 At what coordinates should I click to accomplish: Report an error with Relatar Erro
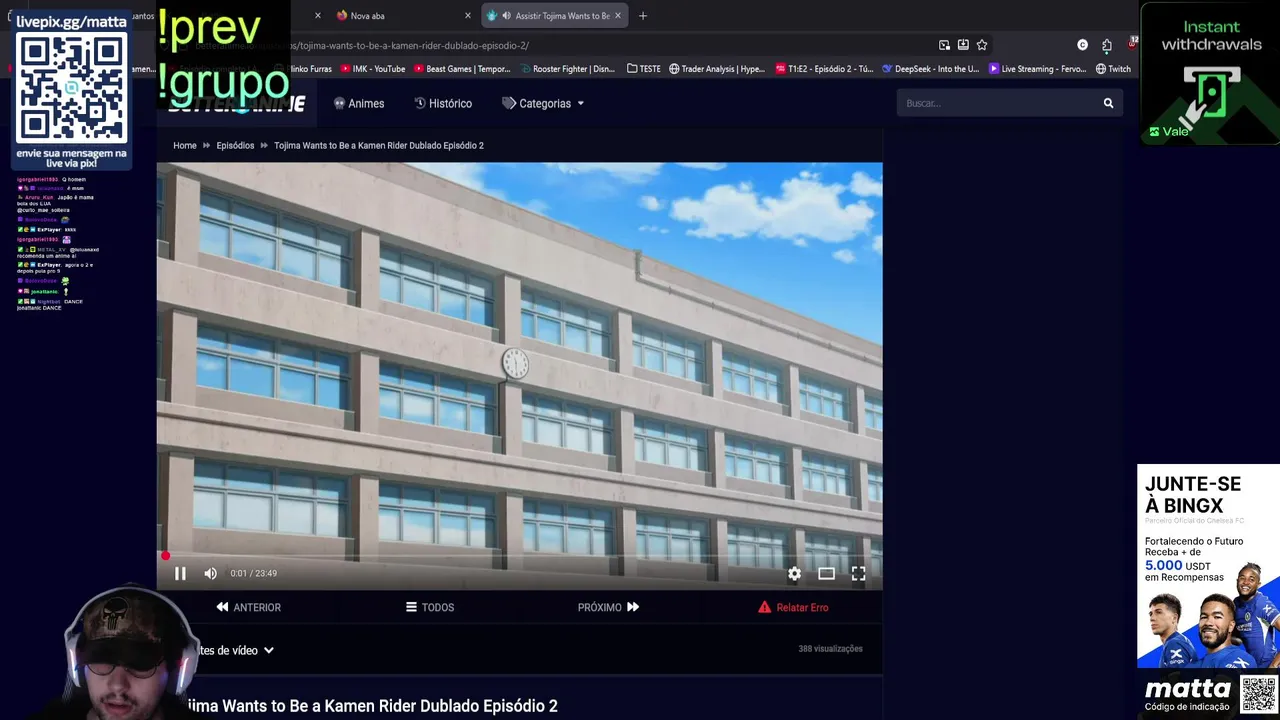(793, 607)
